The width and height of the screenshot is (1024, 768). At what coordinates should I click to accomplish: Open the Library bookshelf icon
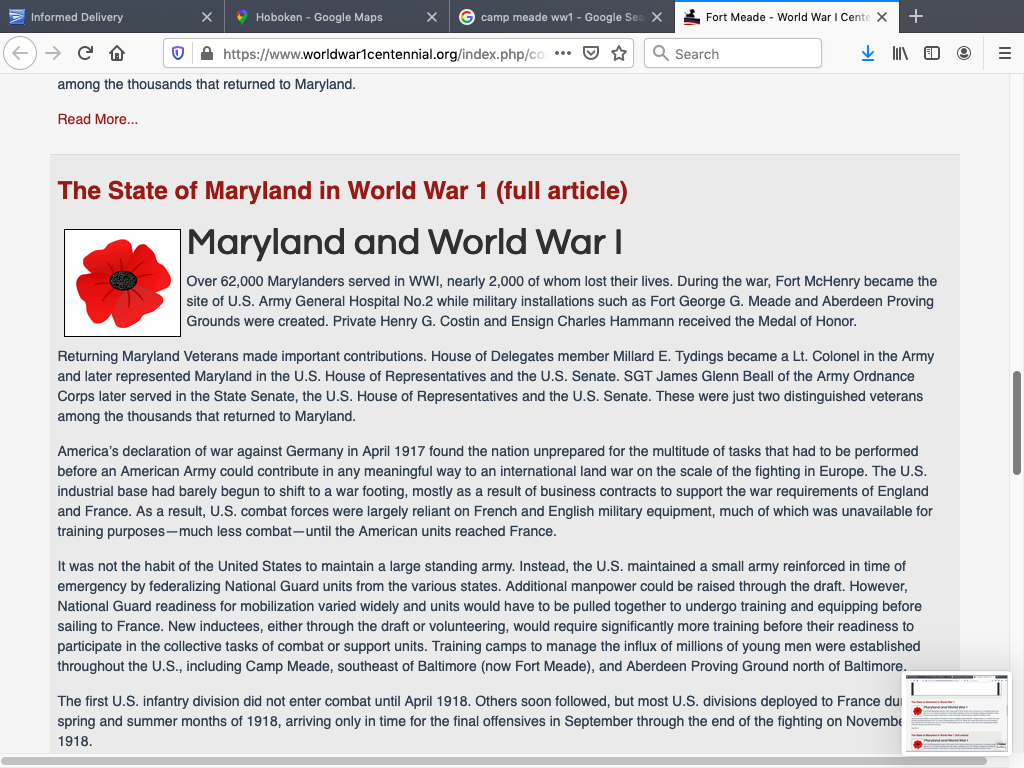(900, 53)
